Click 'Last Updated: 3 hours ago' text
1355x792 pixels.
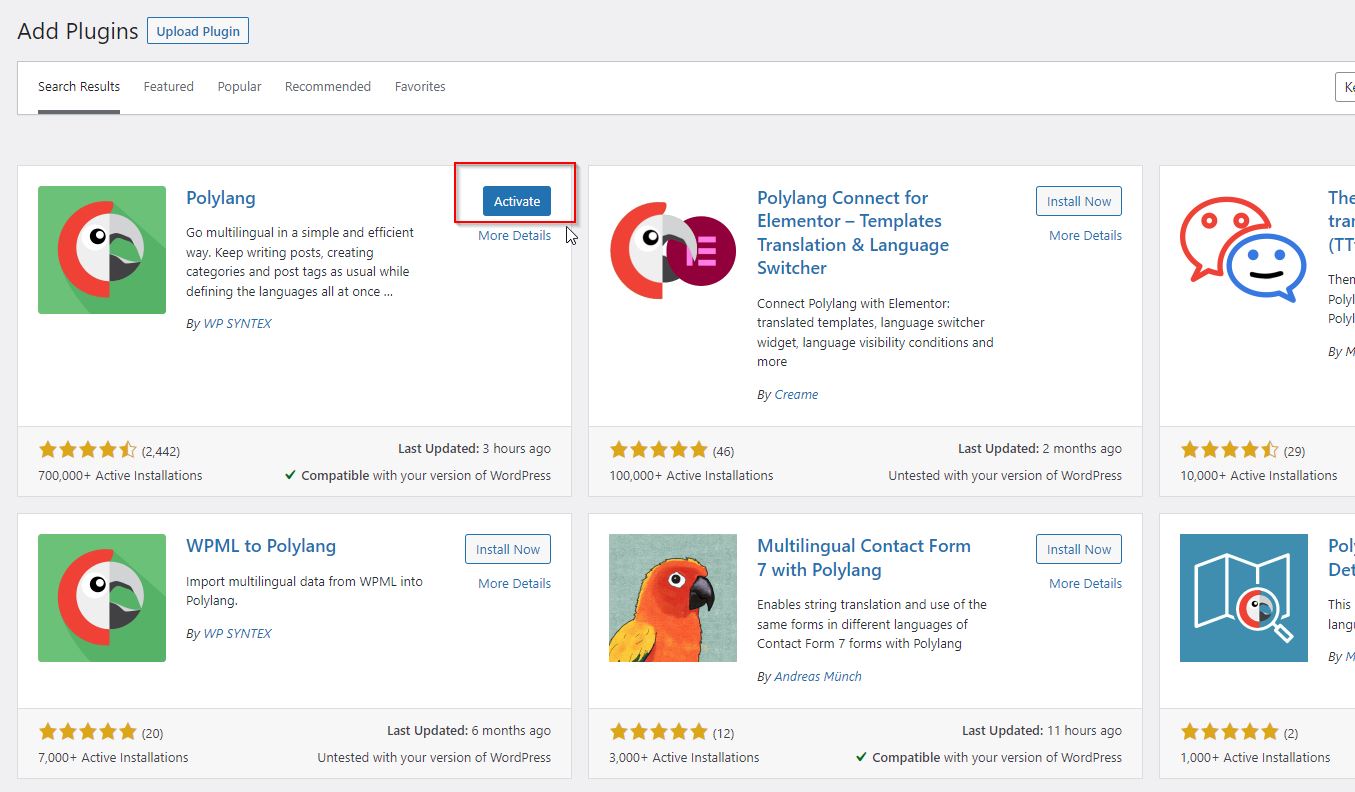pos(474,449)
